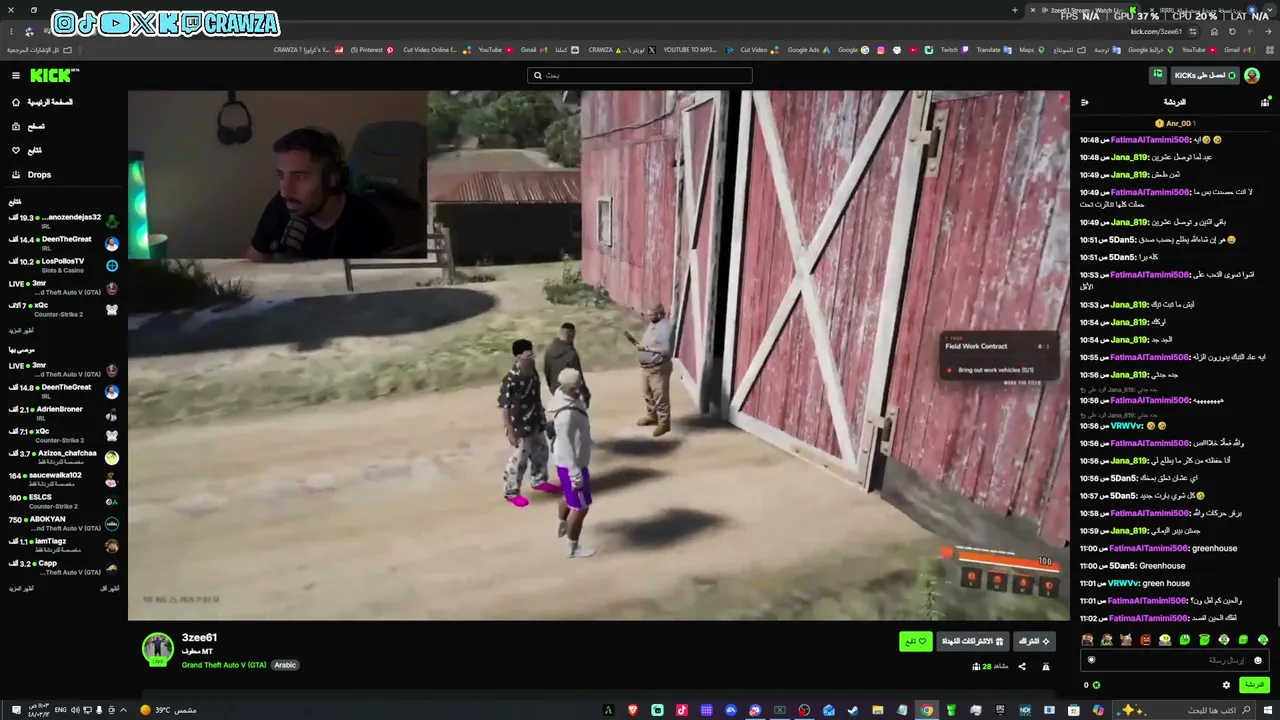Image resolution: width=1280 pixels, height=720 pixels.
Task: Click FatimaAlTamimi506 username in greenhouse message
Action: click(1150, 548)
